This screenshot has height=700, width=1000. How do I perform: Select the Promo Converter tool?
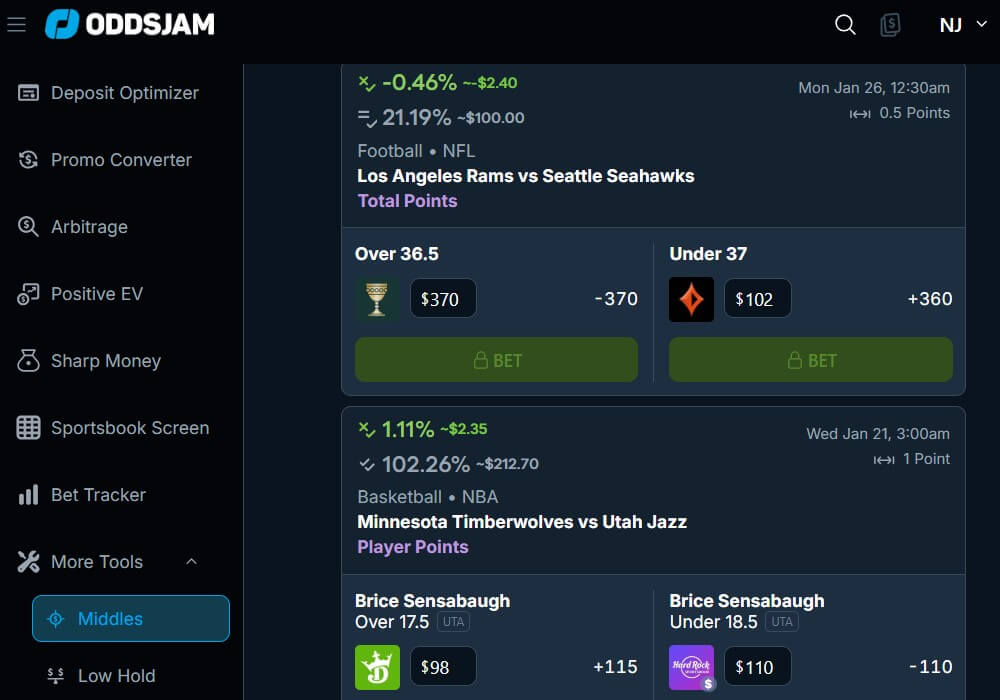pyautogui.click(x=121, y=159)
